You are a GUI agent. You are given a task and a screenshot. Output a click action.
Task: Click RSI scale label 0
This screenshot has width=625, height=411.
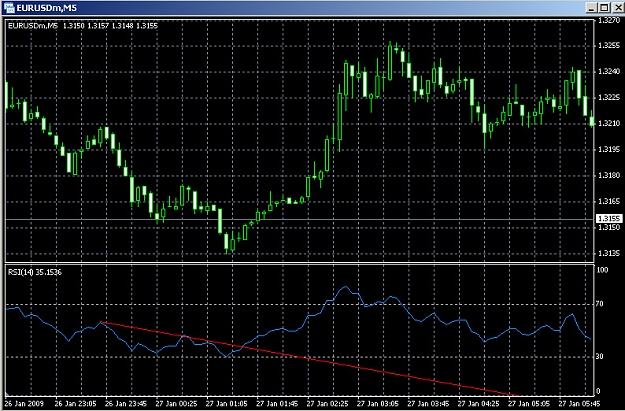point(598,391)
